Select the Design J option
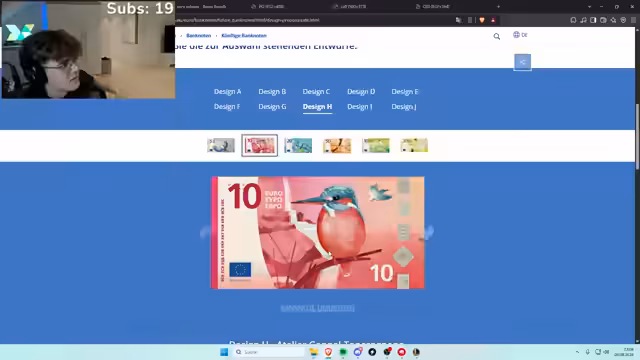 pyautogui.click(x=404, y=107)
